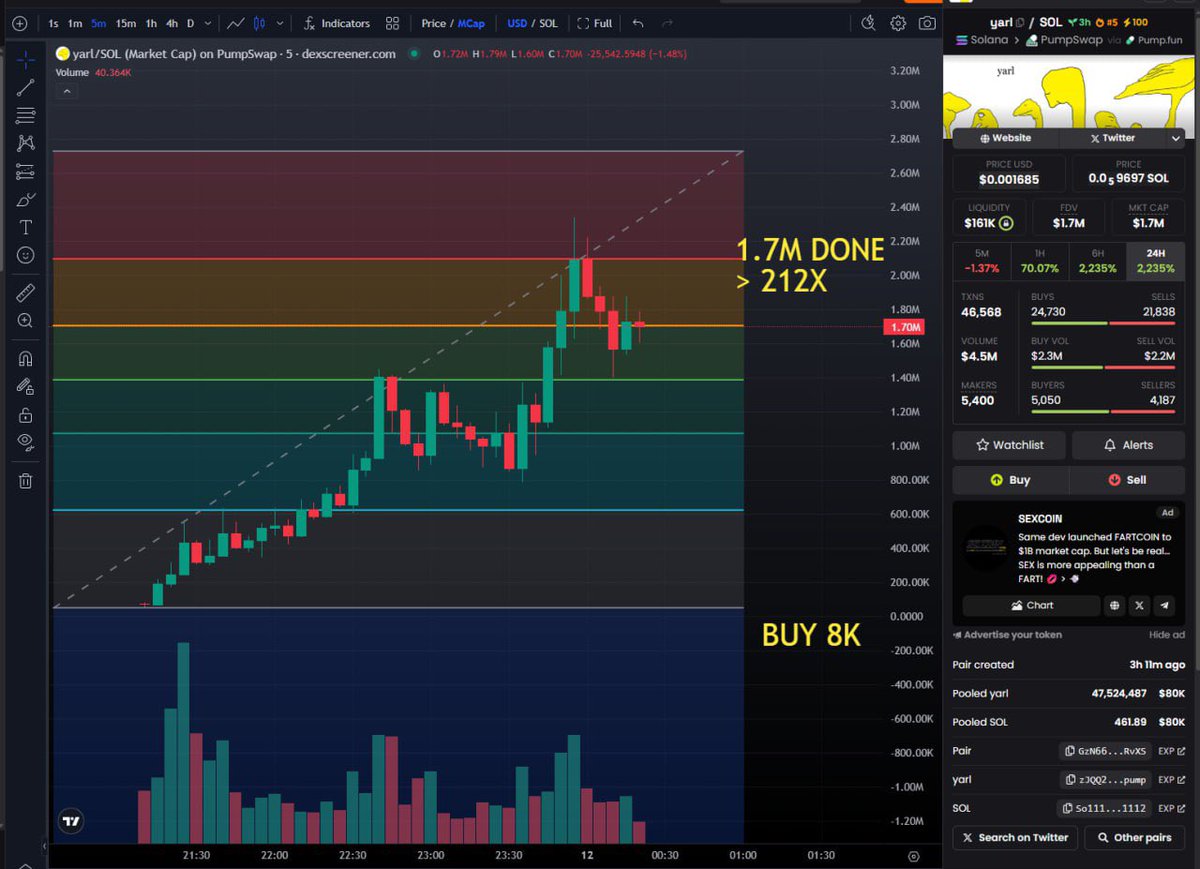Set the 1s timeframe
1200x869 pixels.
click(53, 23)
